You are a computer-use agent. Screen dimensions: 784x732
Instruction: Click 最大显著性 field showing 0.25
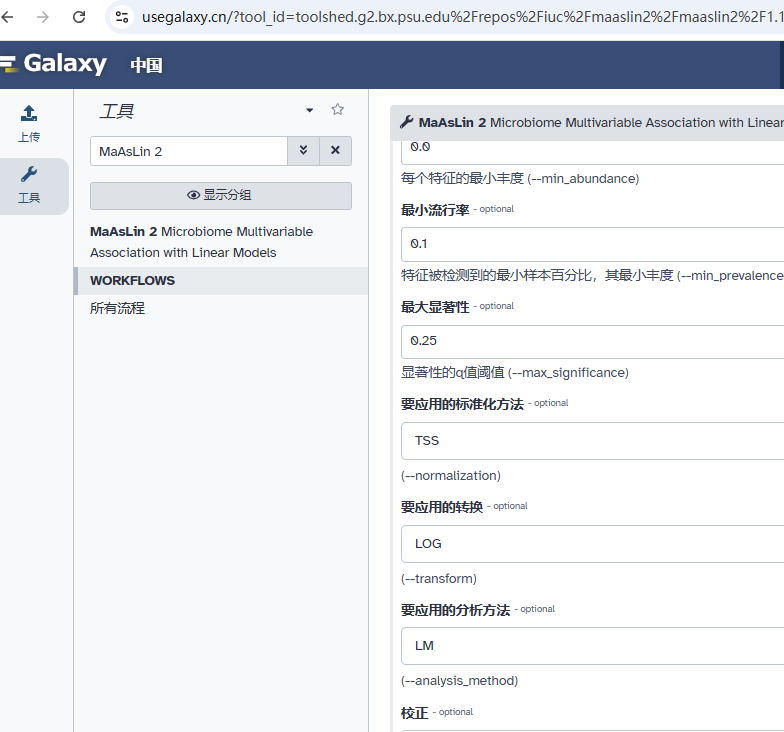[592, 342]
